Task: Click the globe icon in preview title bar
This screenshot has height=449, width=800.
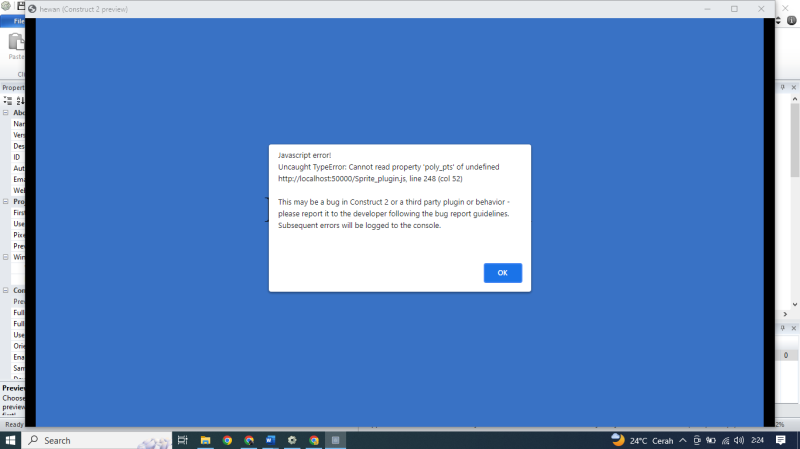Action: tap(32, 9)
